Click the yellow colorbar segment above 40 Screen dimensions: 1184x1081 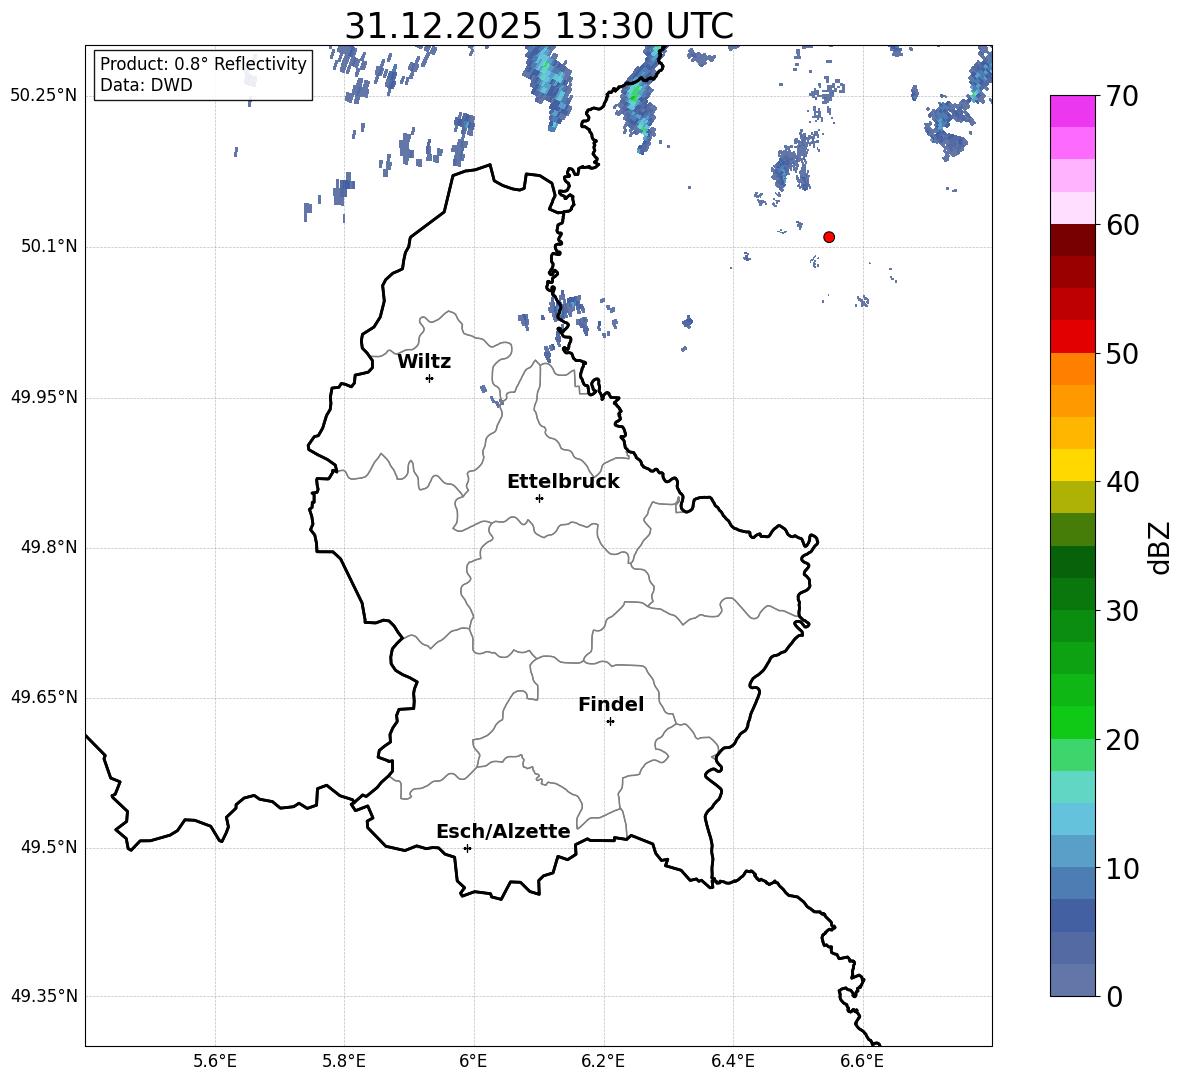pyautogui.click(x=1072, y=465)
